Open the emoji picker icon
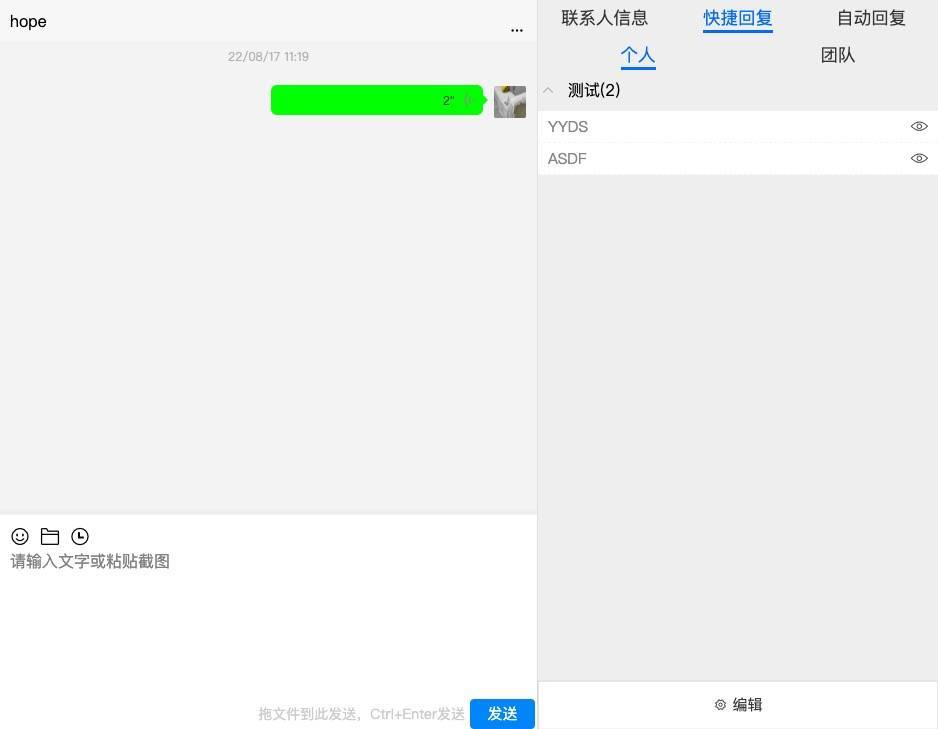The width and height of the screenshot is (938, 729). click(20, 536)
